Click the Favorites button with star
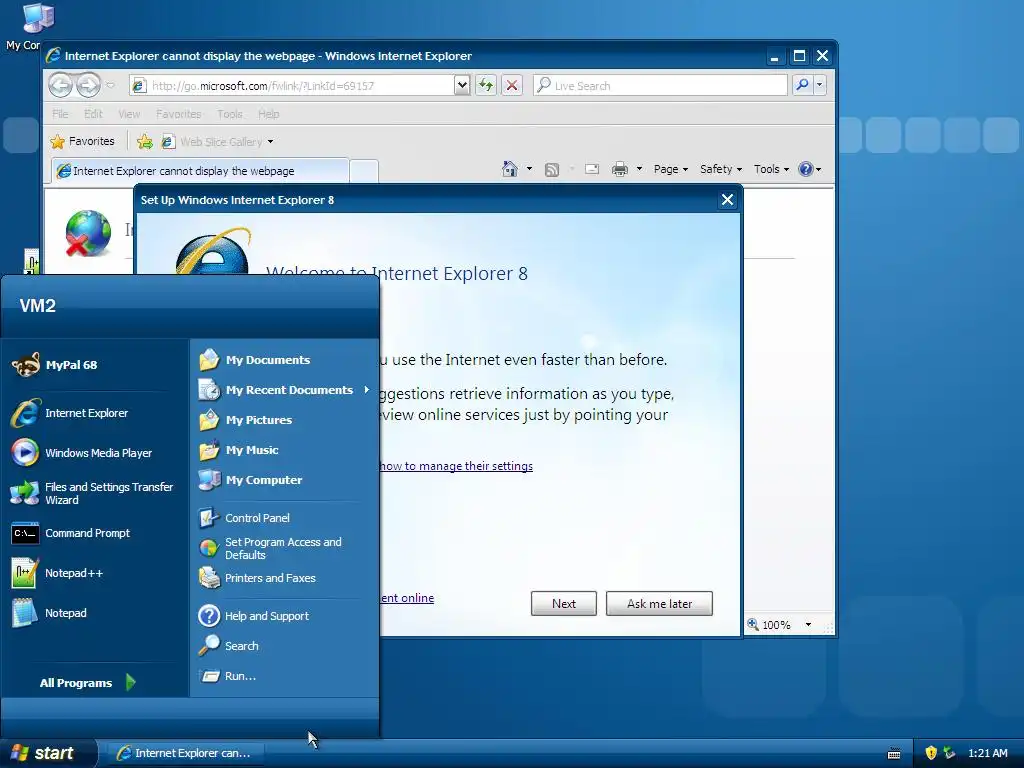The image size is (1024, 768). (x=82, y=141)
